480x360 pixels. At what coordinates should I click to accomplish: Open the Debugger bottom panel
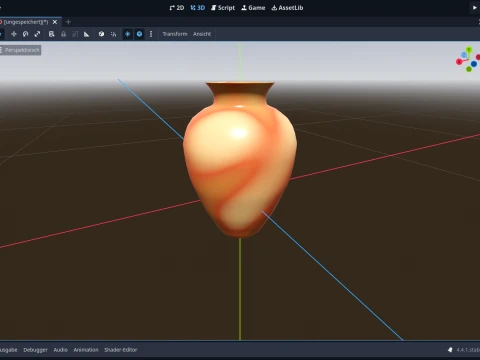point(35,350)
